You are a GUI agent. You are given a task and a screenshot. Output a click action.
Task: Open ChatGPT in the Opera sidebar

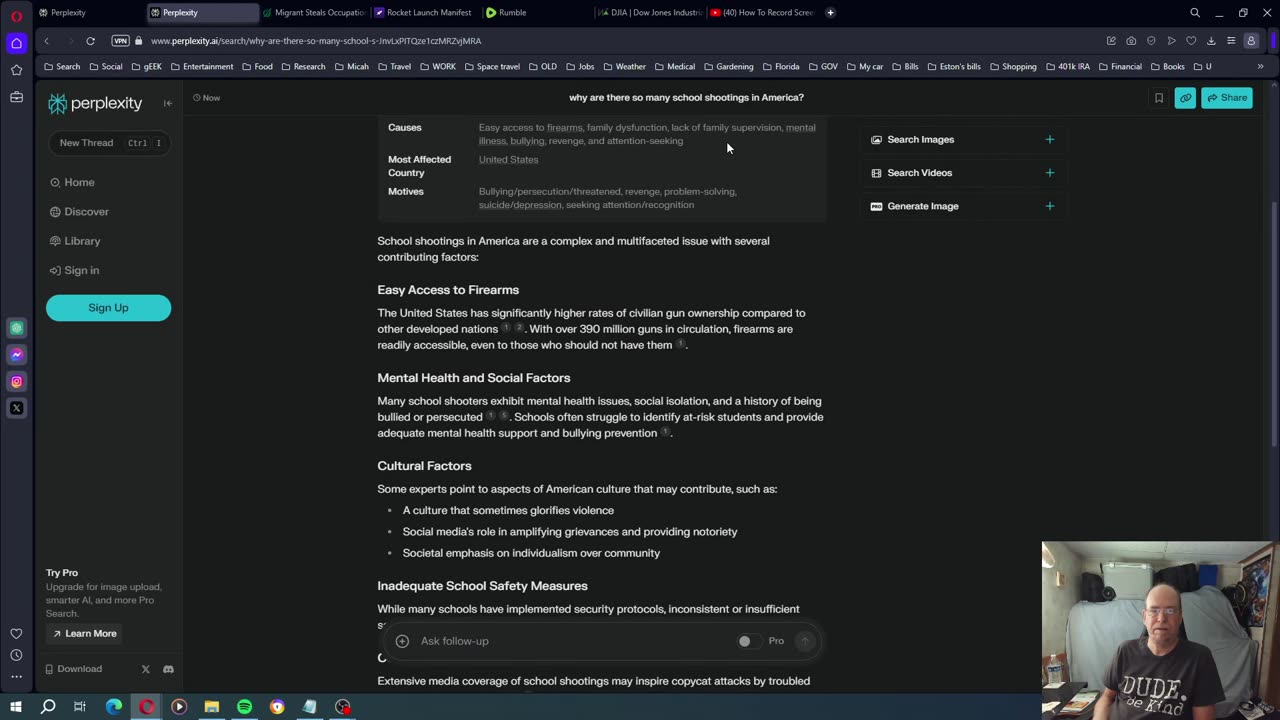pos(16,328)
